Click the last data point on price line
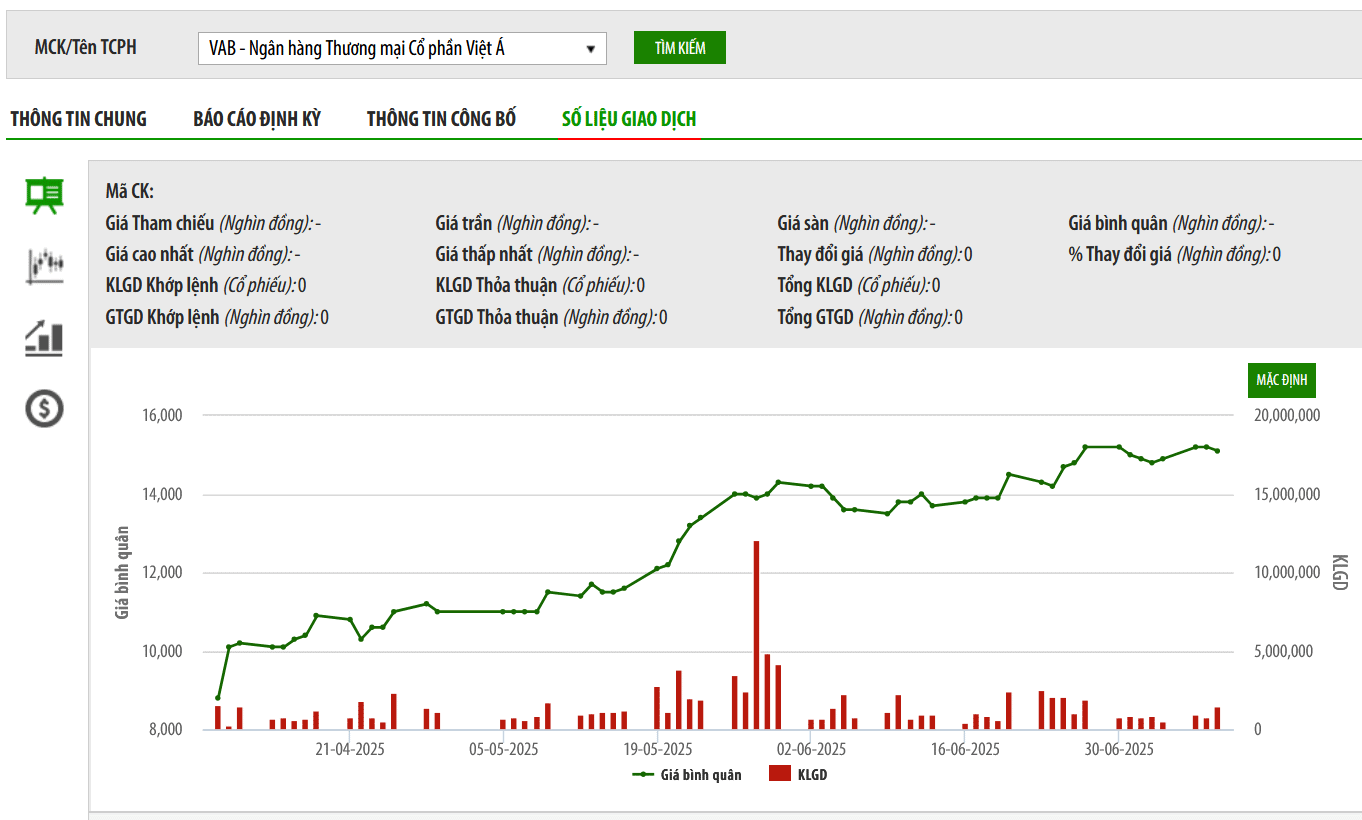Viewport: 1362px width, 820px height. [1217, 451]
